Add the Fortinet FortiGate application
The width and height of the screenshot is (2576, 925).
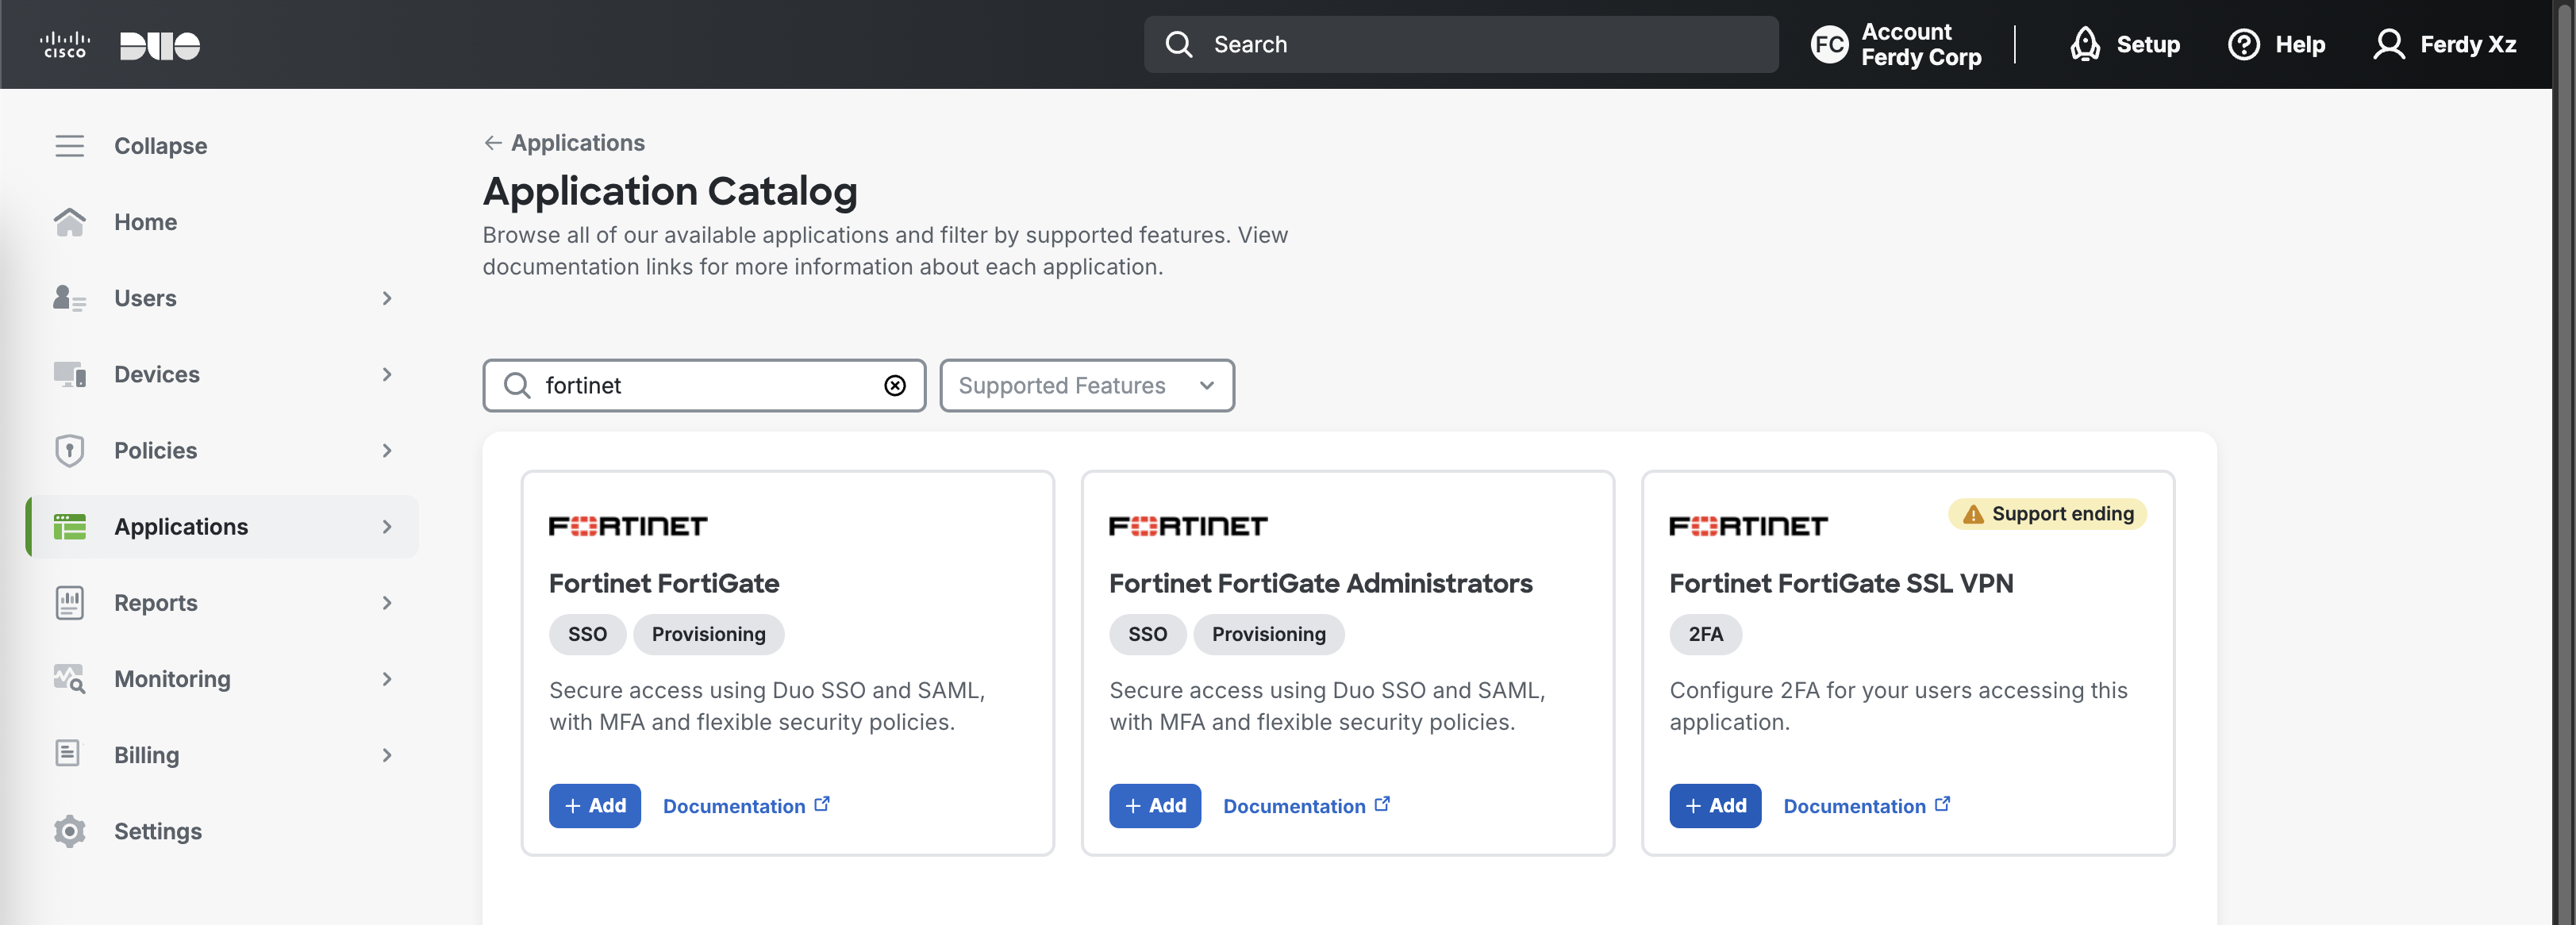click(594, 806)
